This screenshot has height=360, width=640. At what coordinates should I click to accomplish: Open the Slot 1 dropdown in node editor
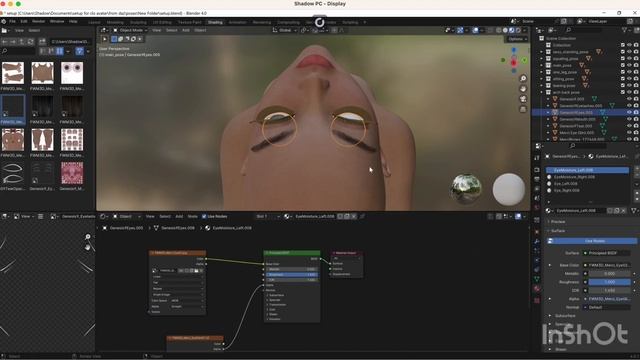pos(268,216)
